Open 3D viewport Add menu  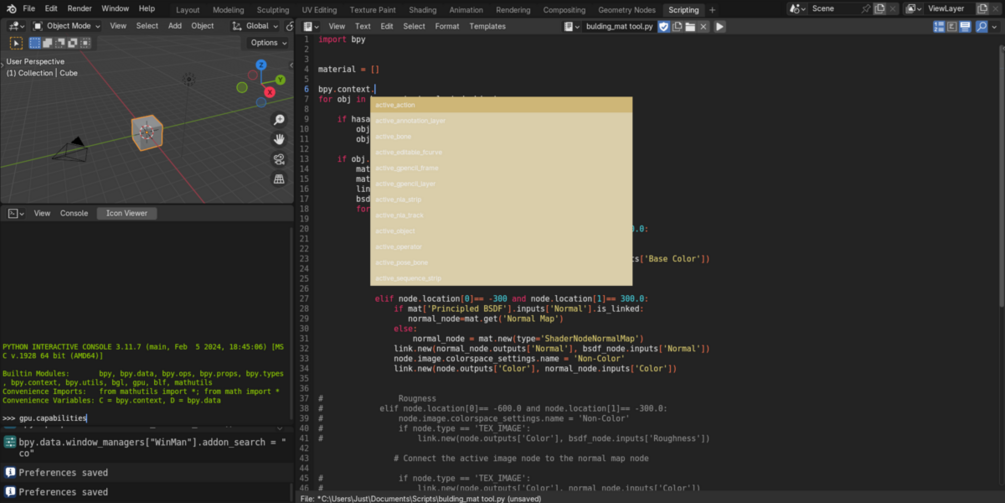tap(175, 26)
